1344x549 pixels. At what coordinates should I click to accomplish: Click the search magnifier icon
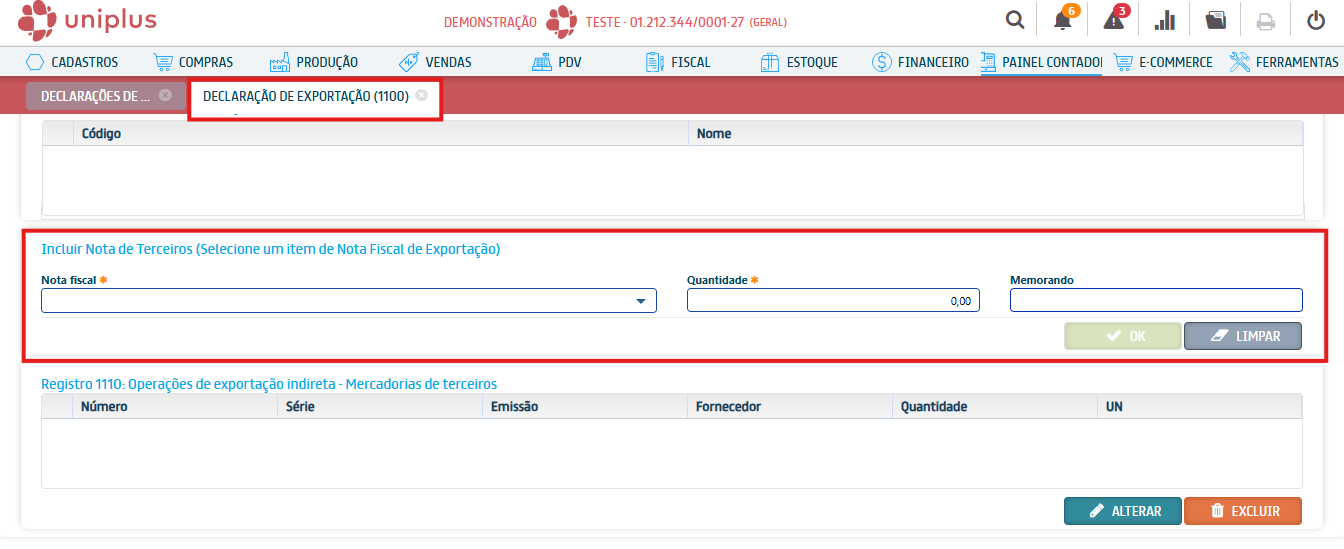click(x=1015, y=21)
